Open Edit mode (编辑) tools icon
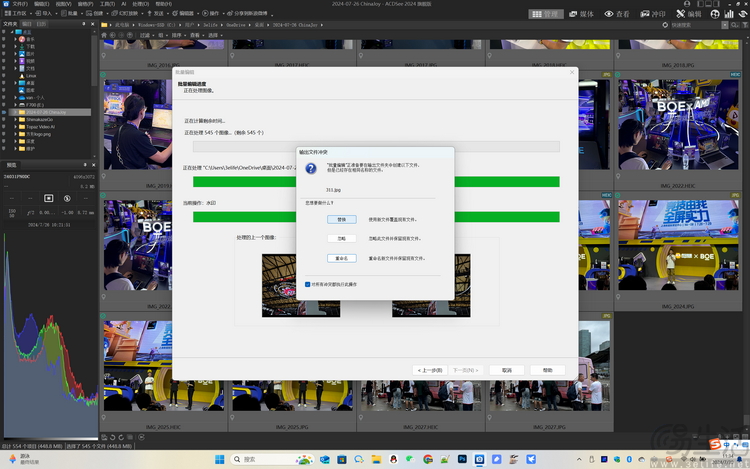The image size is (750, 469). pyautogui.click(x=689, y=14)
